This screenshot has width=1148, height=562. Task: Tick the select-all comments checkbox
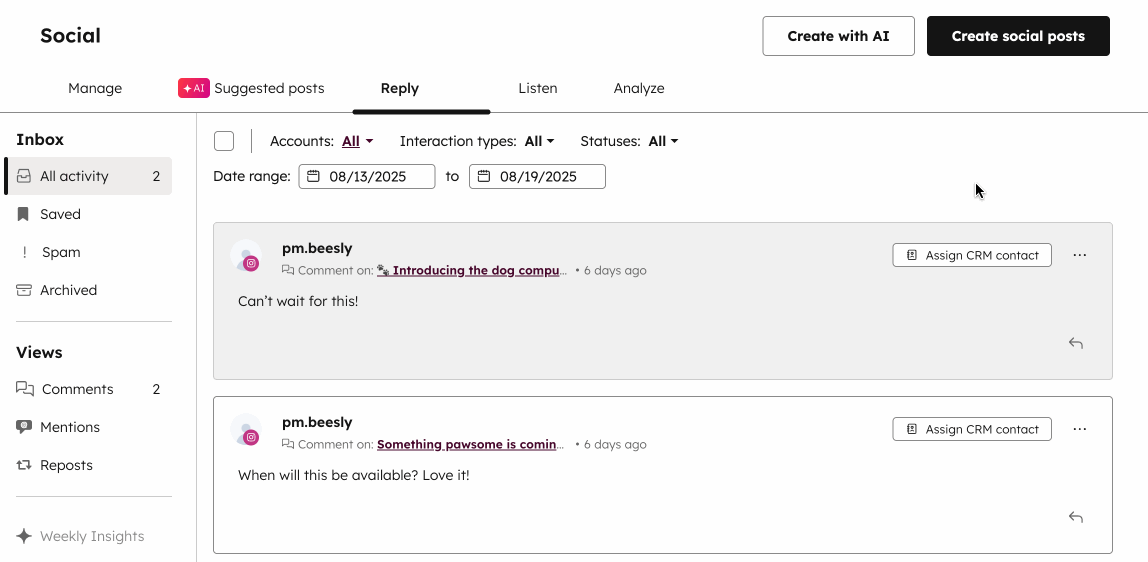224,141
